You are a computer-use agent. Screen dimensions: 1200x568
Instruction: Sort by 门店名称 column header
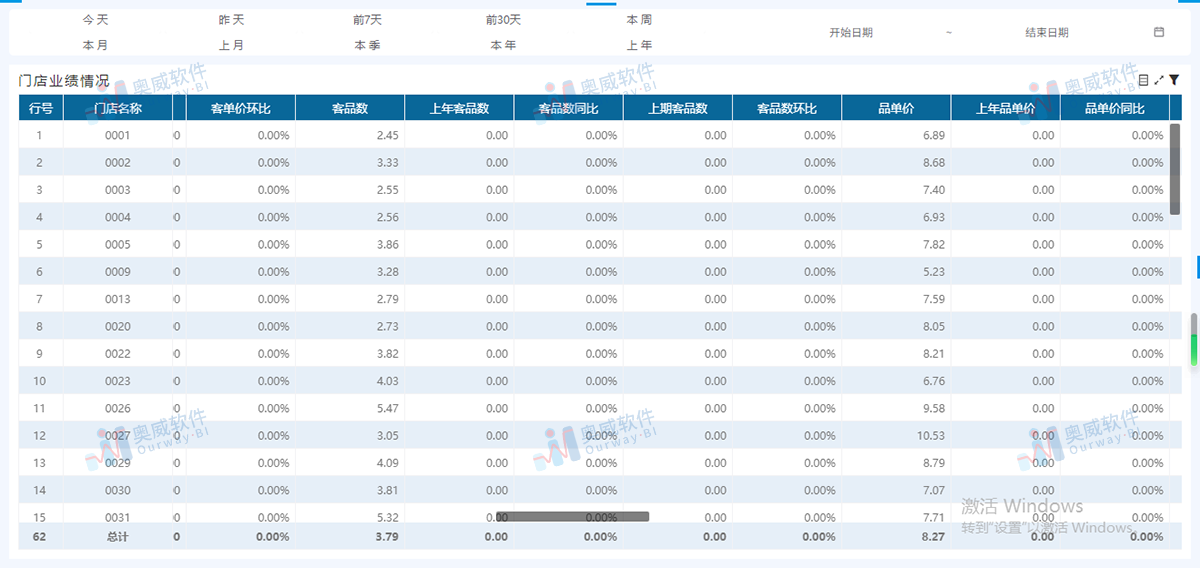click(x=118, y=108)
